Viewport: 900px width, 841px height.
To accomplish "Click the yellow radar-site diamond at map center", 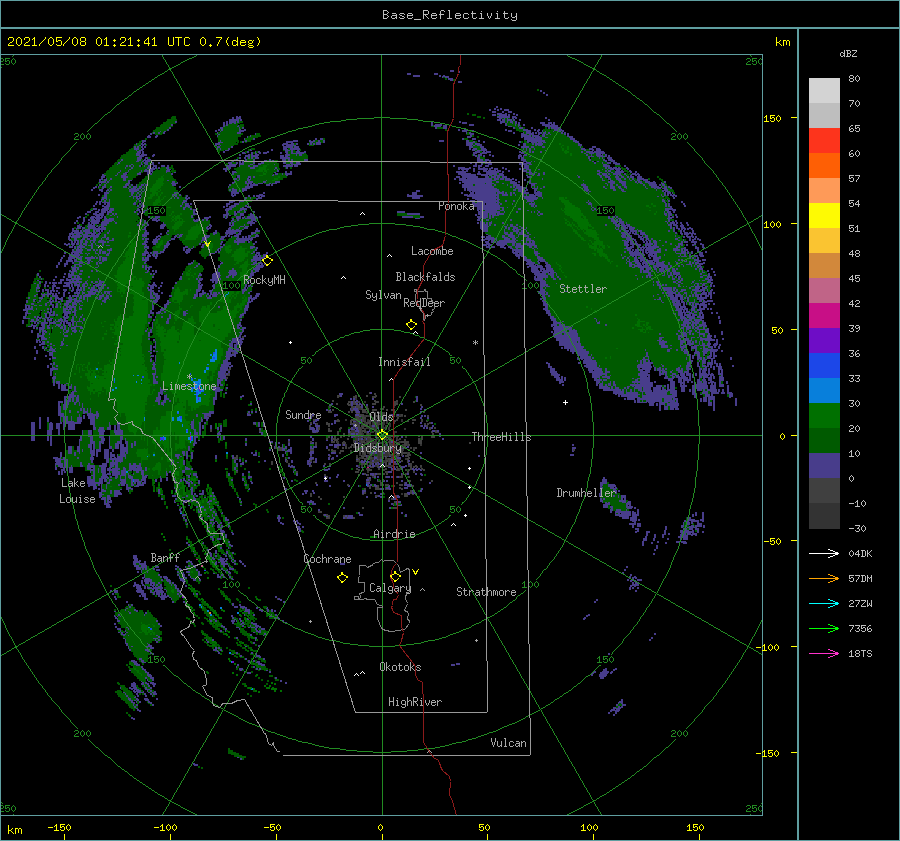I will [382, 435].
